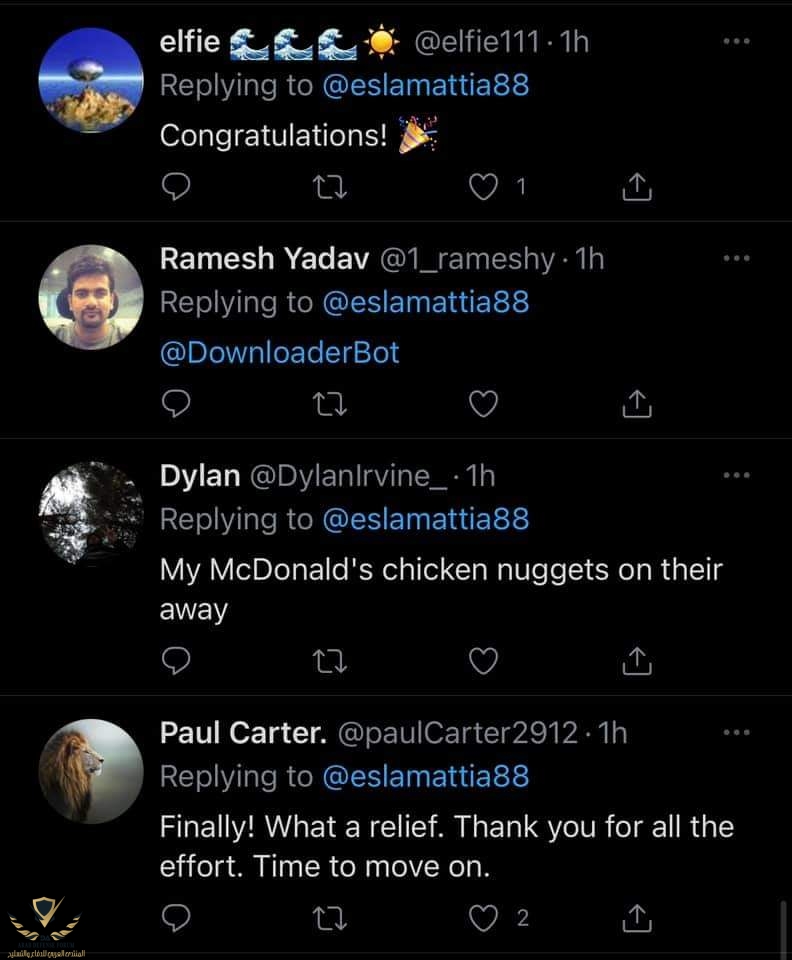Image resolution: width=792 pixels, height=960 pixels.
Task: Like Dylan's chicken nuggets tweet
Action: pos(485,660)
